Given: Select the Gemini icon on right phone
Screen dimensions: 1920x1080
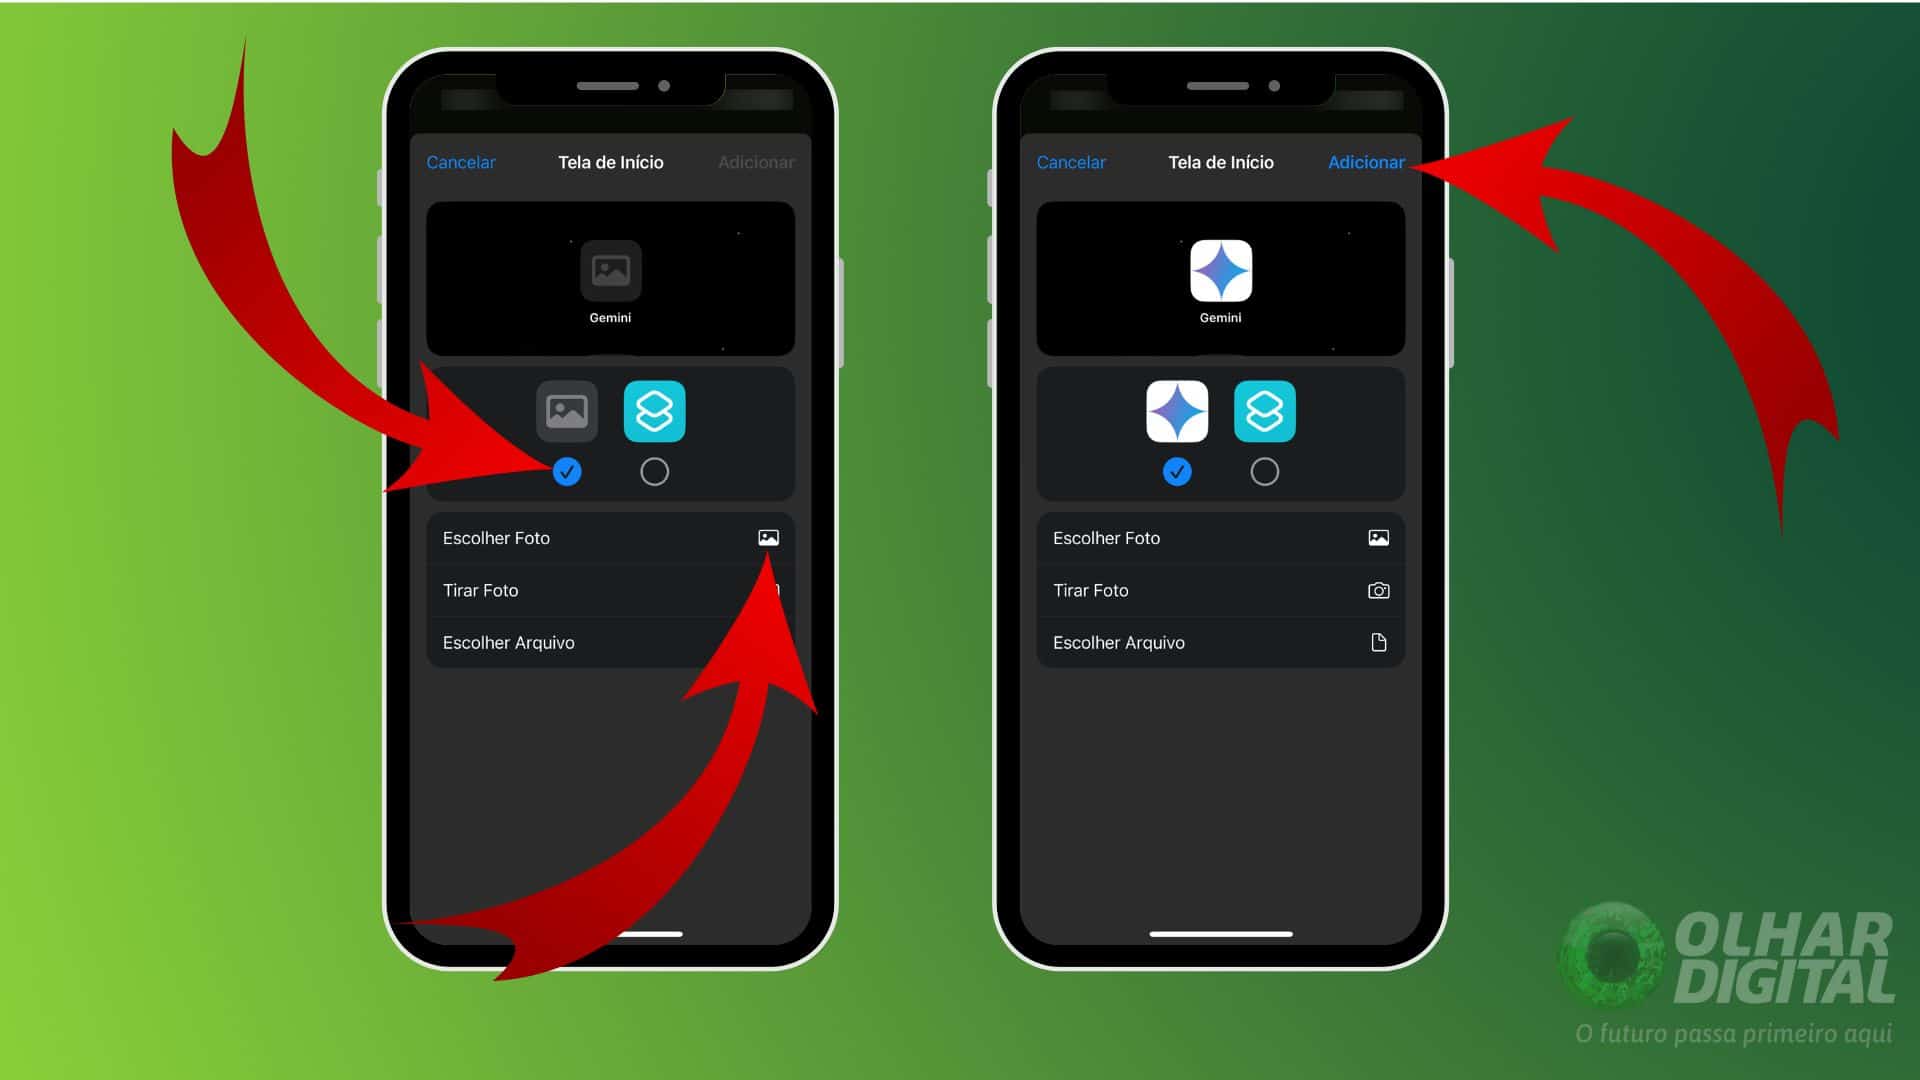Looking at the screenshot, I should tap(1218, 272).
